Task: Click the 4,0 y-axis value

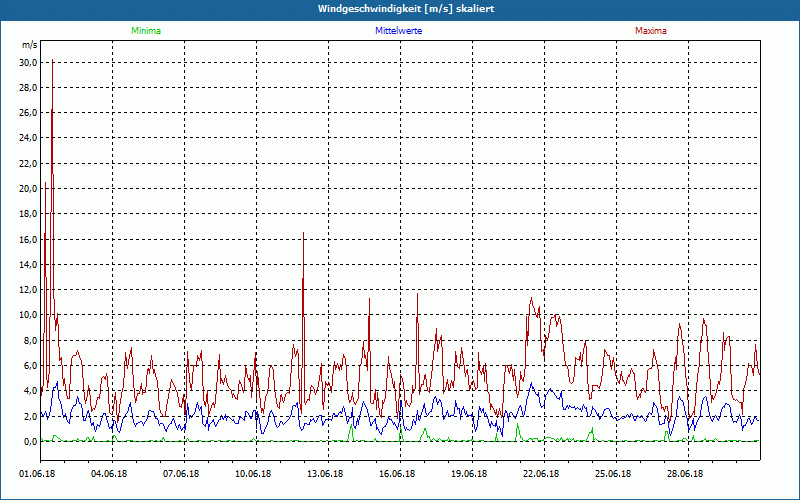Action: (31, 391)
